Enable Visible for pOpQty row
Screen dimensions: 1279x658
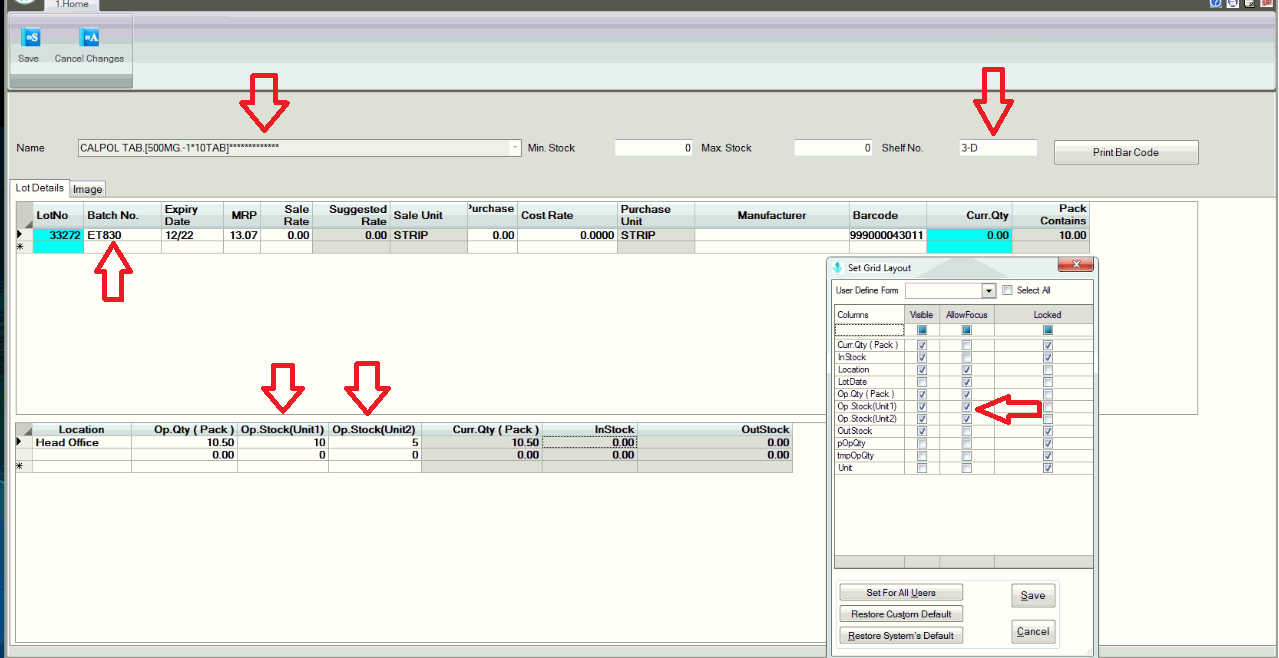922,444
